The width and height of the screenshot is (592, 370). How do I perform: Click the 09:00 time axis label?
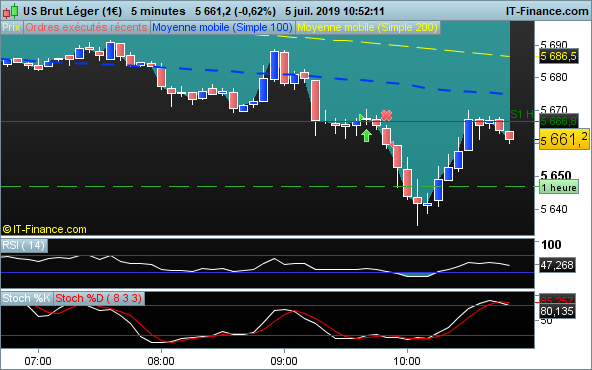click(284, 361)
